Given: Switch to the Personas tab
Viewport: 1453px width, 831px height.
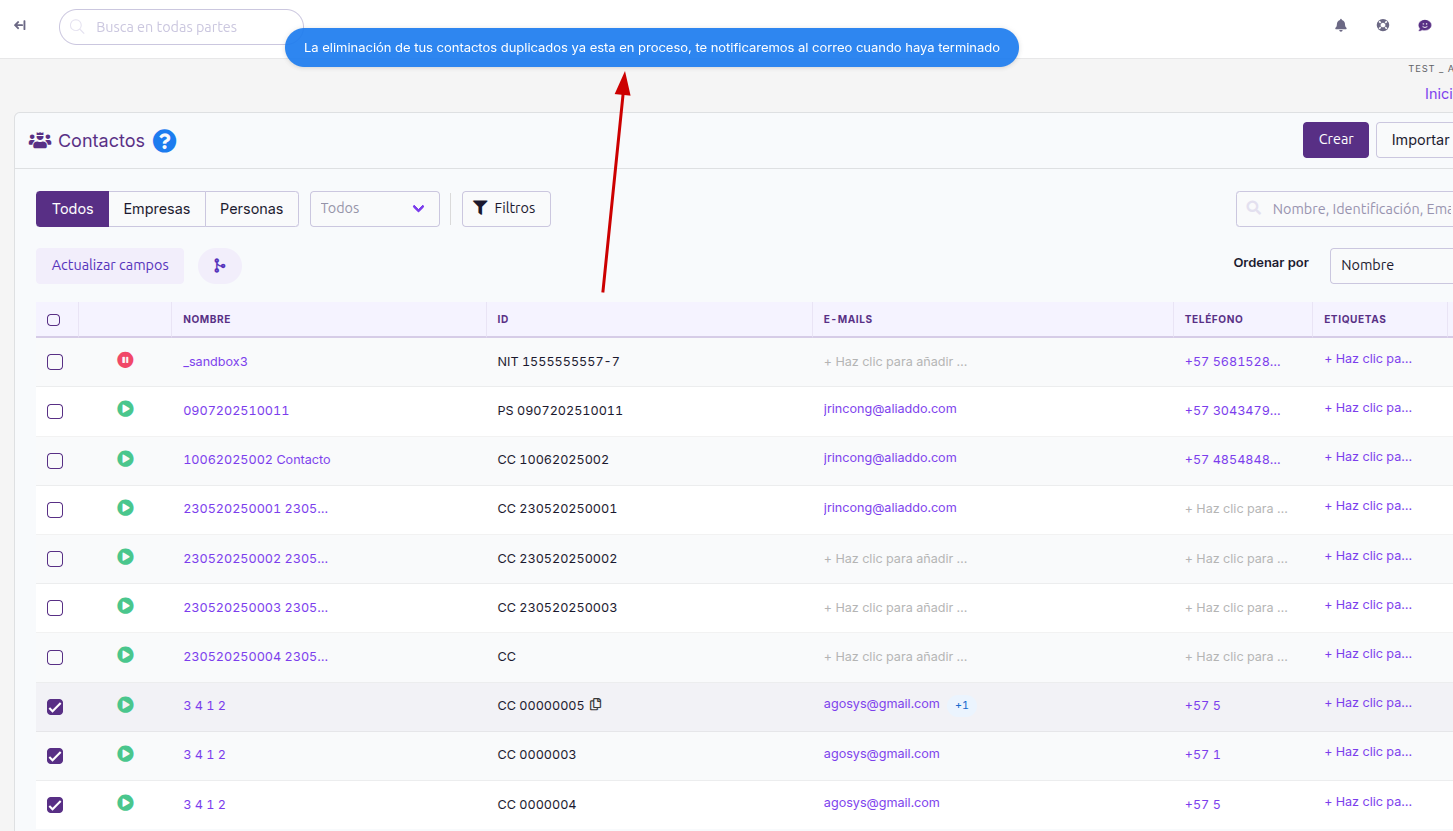Looking at the screenshot, I should [x=252, y=209].
